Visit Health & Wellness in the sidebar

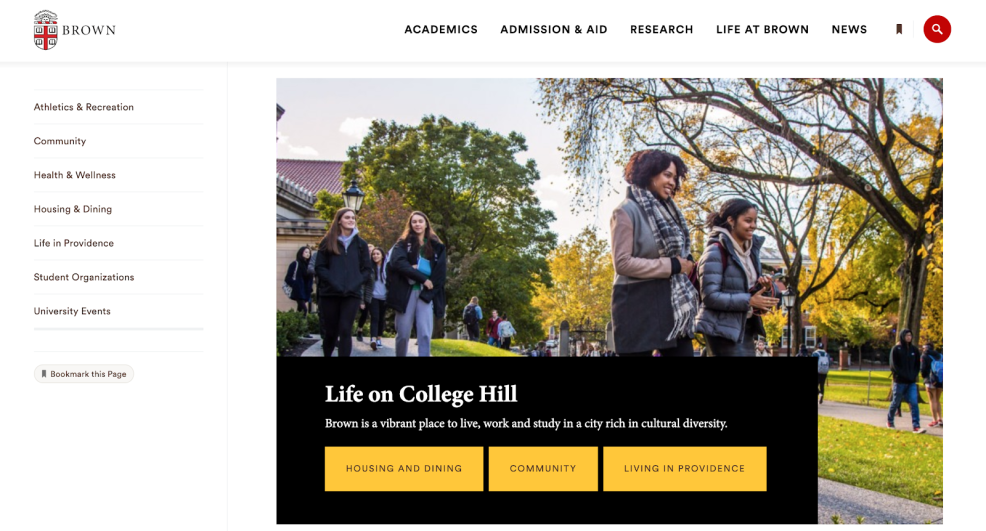75,175
